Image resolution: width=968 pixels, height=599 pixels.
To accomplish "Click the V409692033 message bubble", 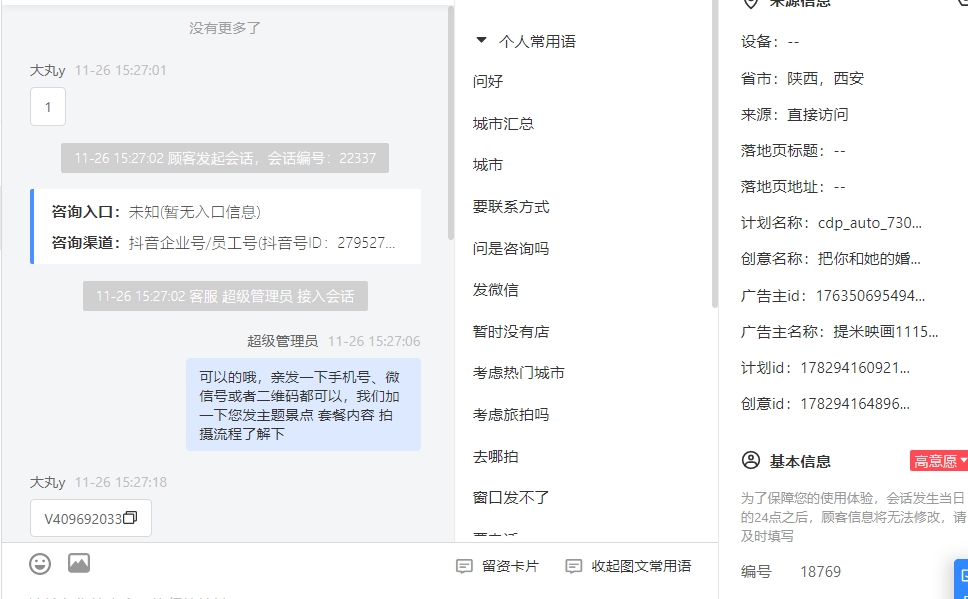I will pos(91,518).
